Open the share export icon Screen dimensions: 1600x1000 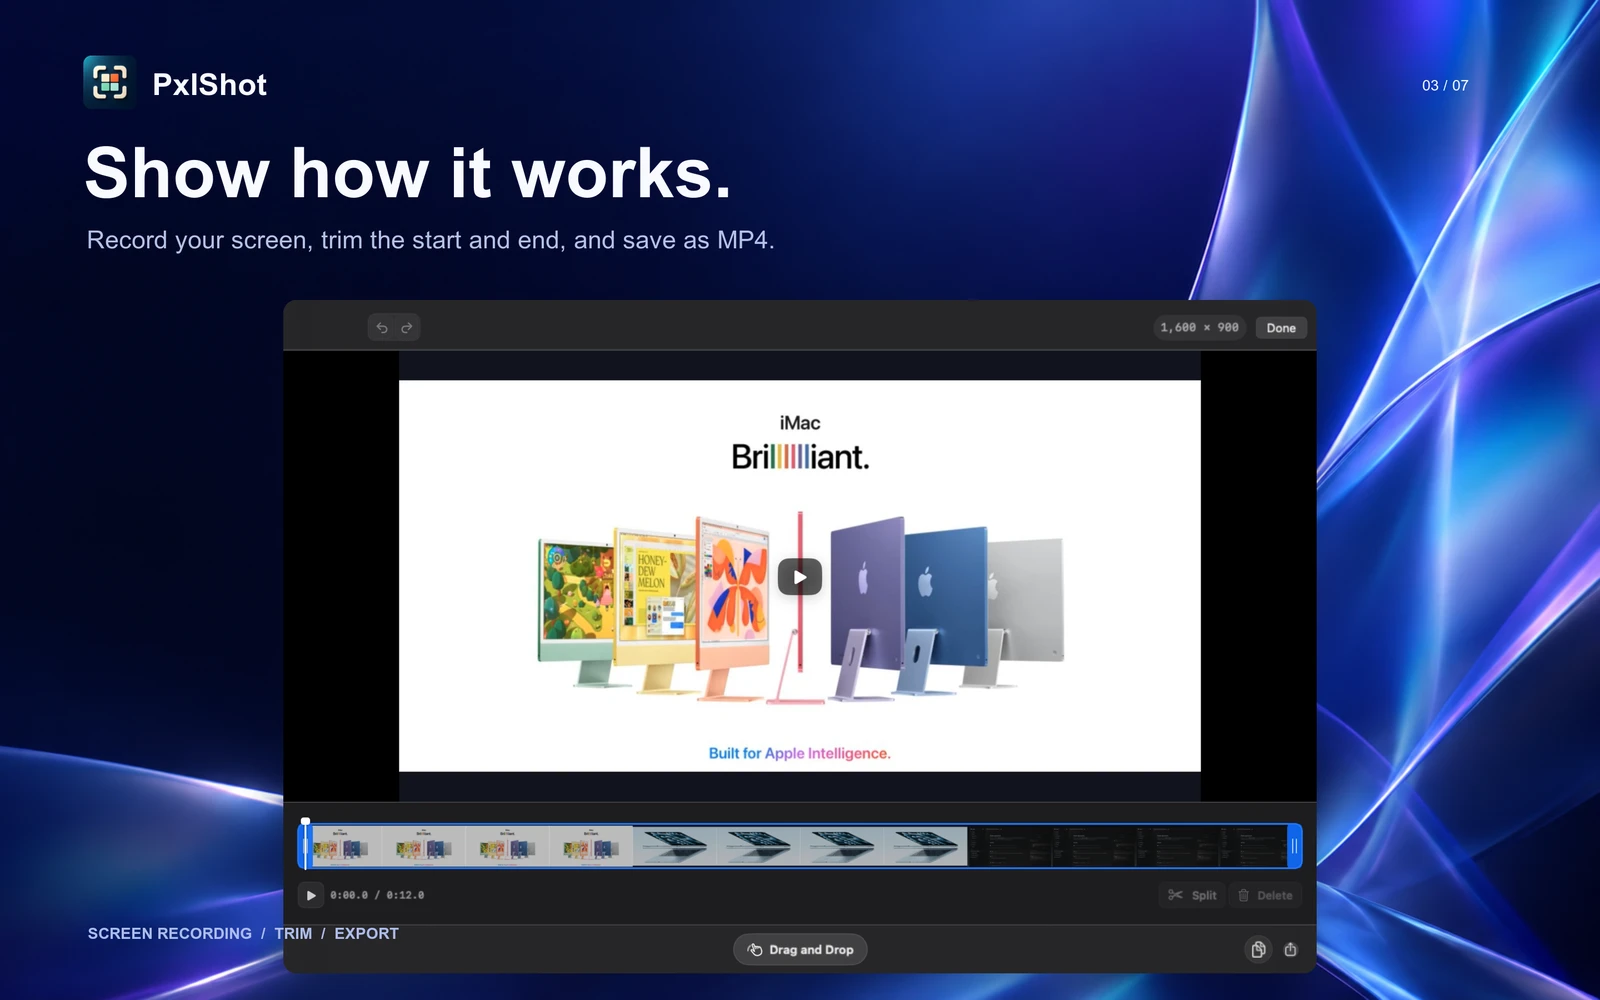(1291, 950)
